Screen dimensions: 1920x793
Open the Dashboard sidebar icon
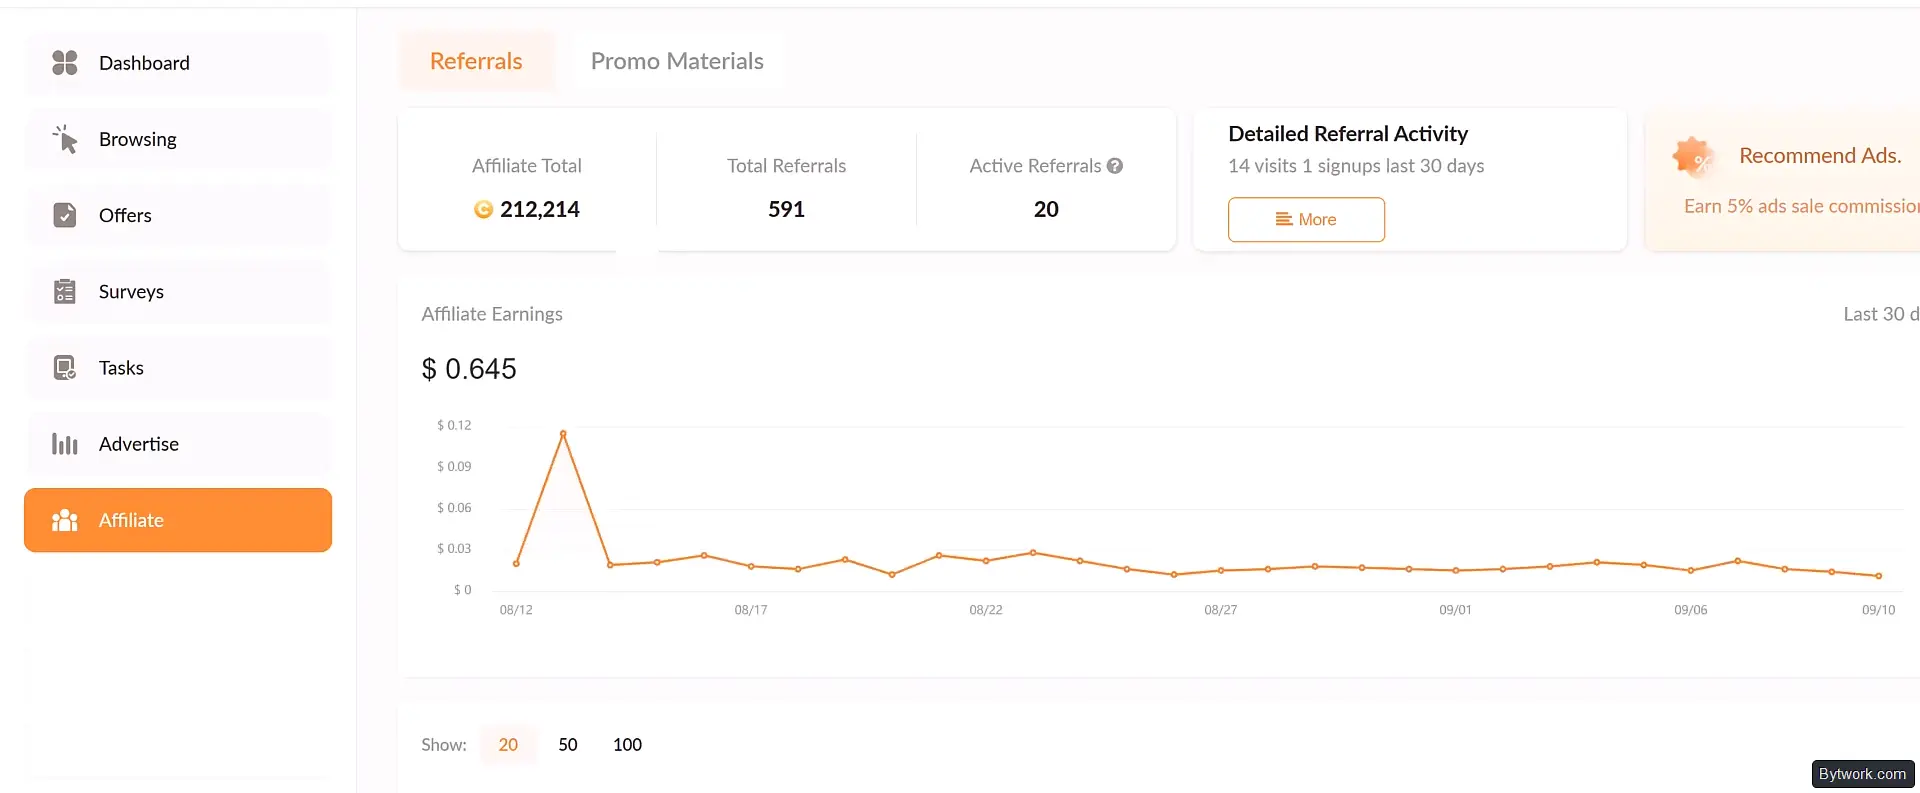pyautogui.click(x=65, y=63)
